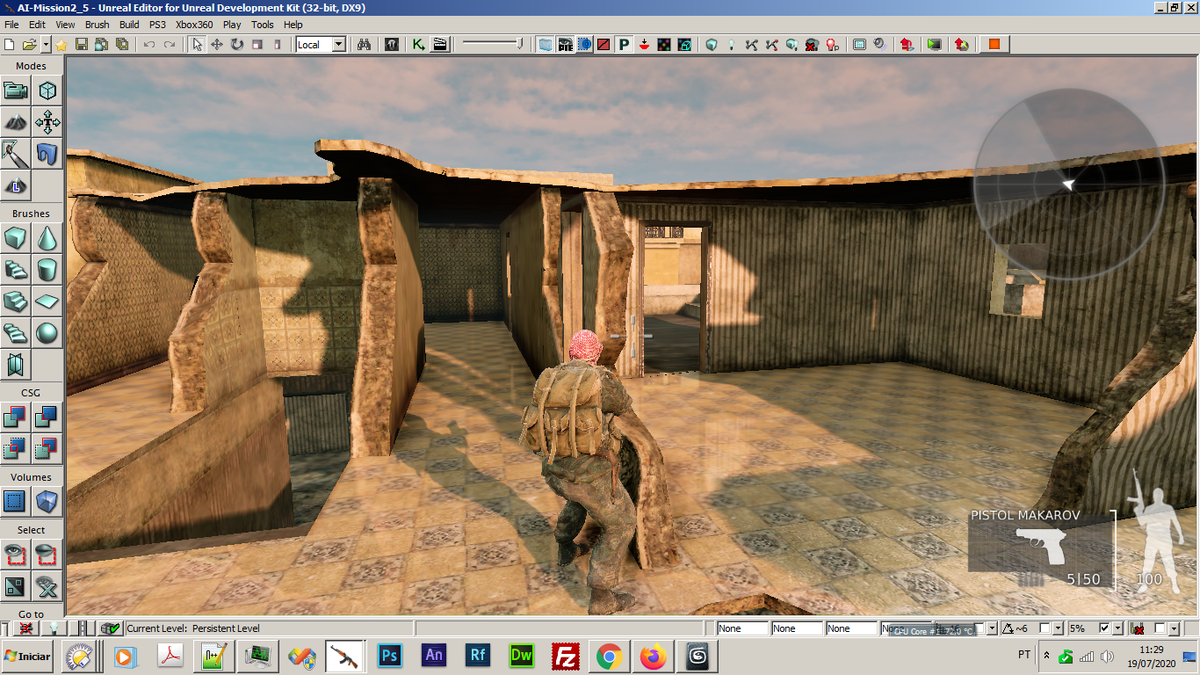Open Landscape mode tool

point(15,185)
